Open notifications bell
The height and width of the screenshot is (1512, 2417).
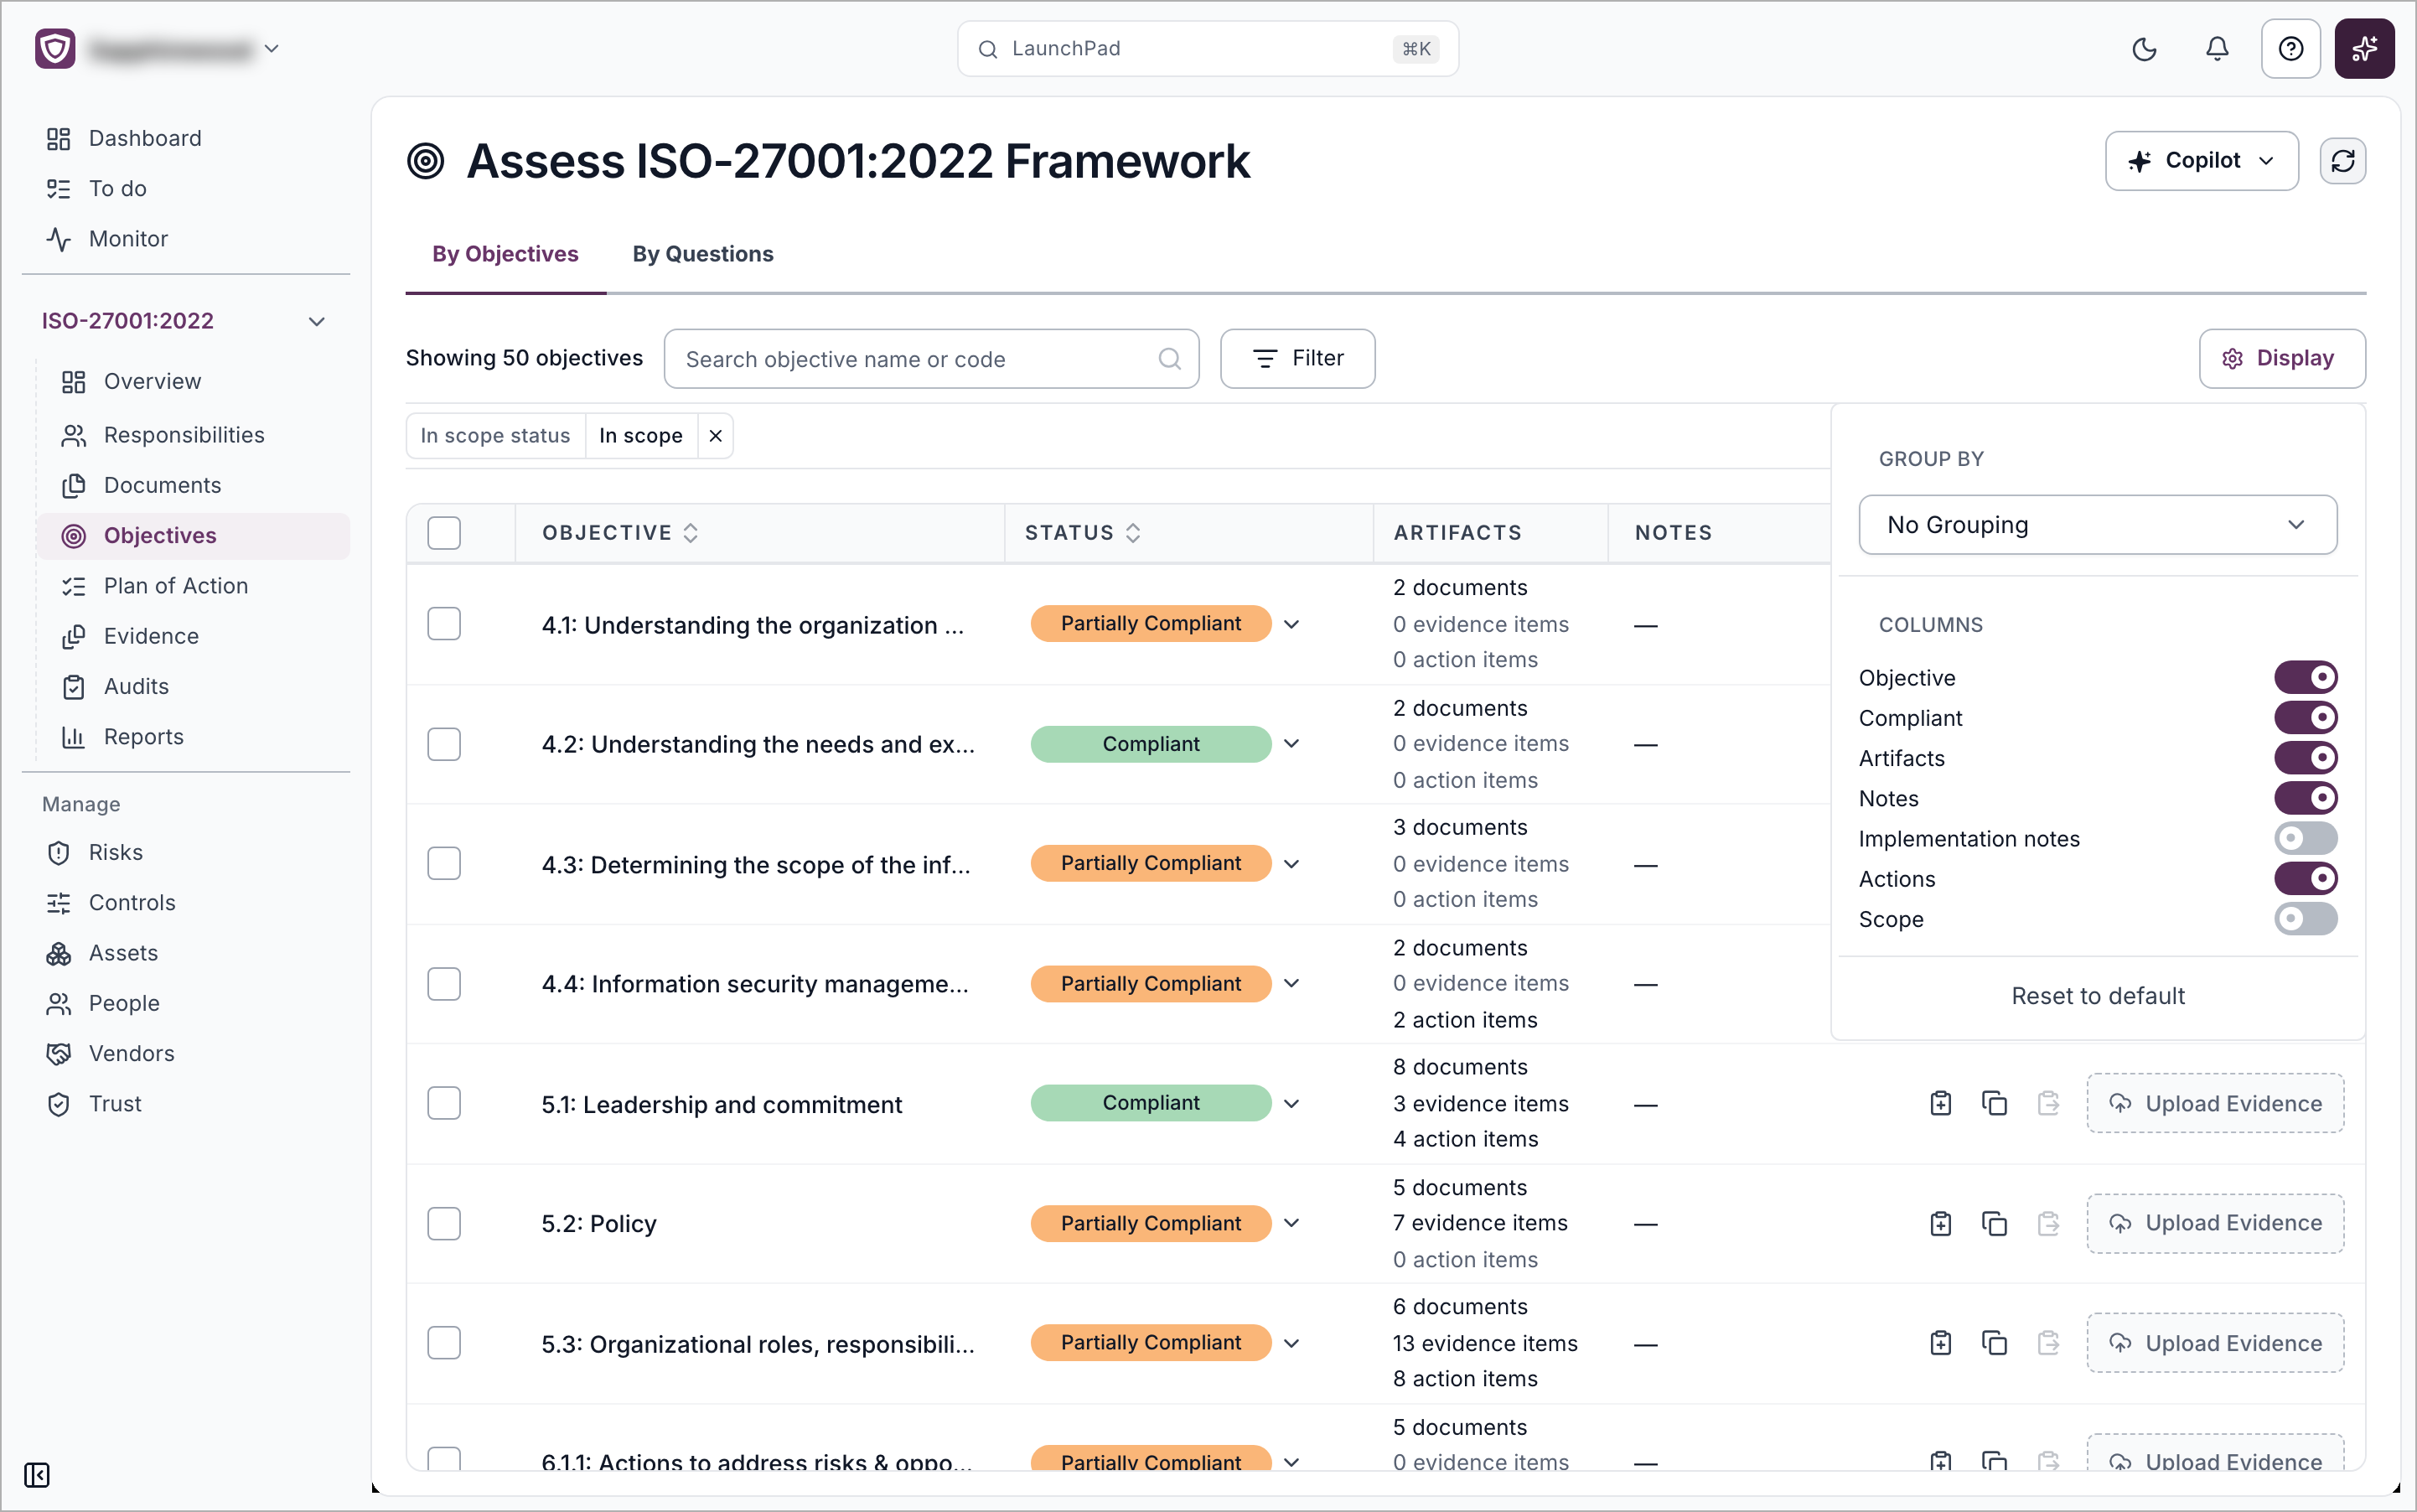tap(2217, 49)
